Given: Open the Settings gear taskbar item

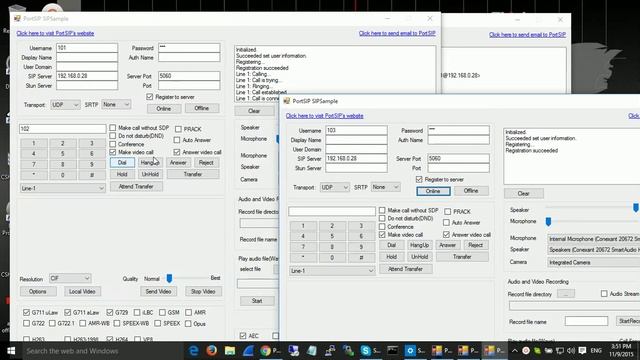Looking at the screenshot, I should (415, 351).
